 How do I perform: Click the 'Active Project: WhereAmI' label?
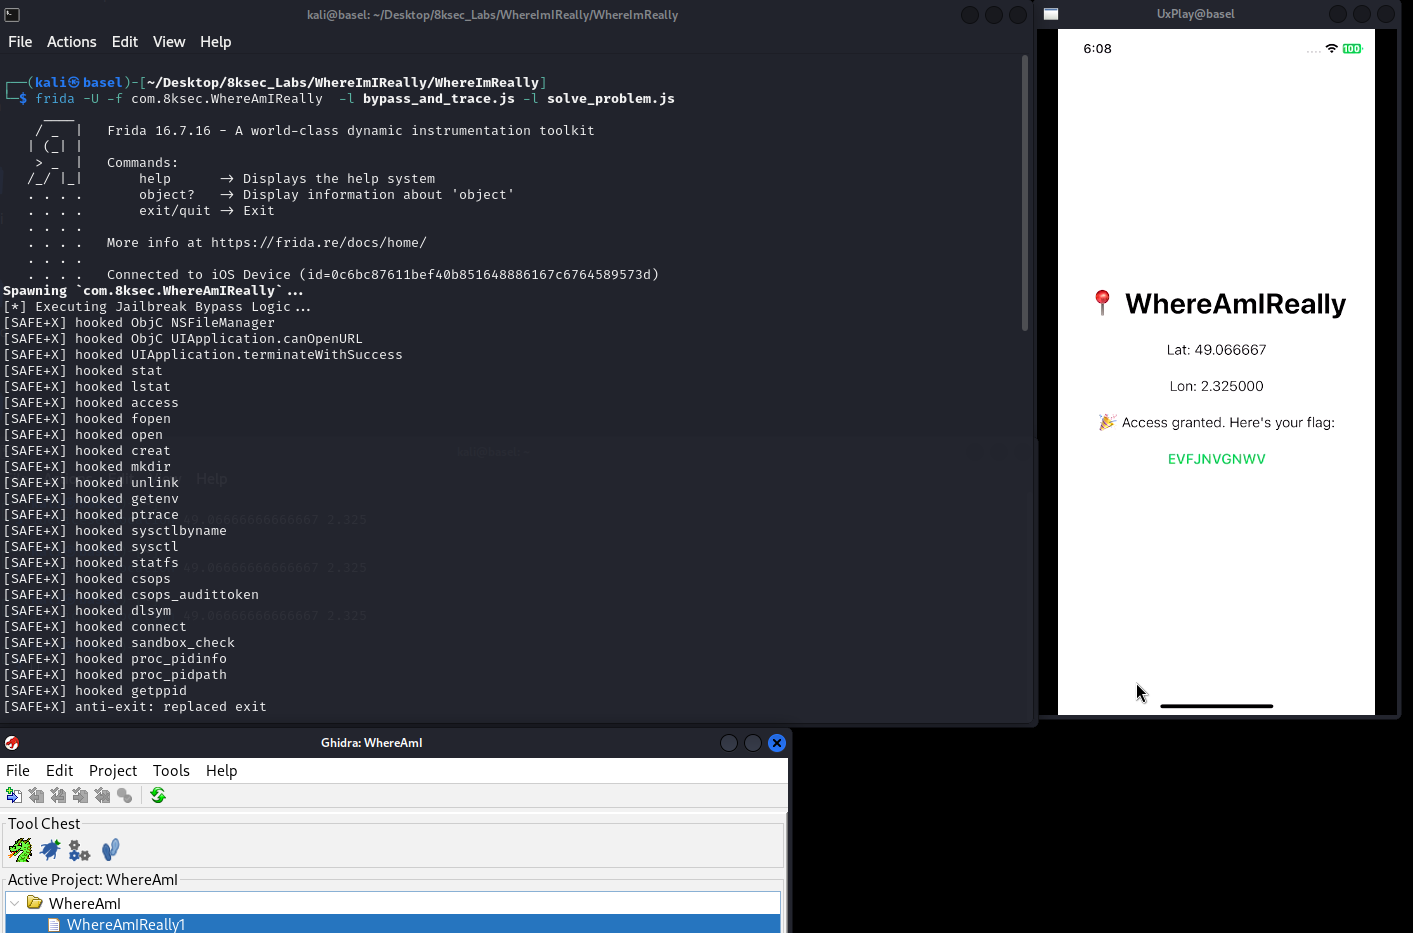pos(93,880)
